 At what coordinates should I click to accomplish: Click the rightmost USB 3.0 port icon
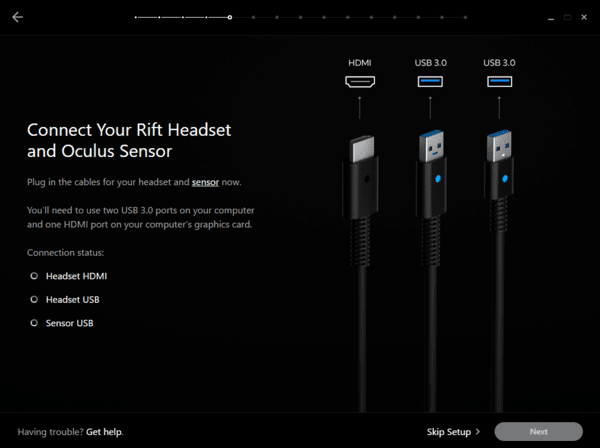click(x=499, y=81)
